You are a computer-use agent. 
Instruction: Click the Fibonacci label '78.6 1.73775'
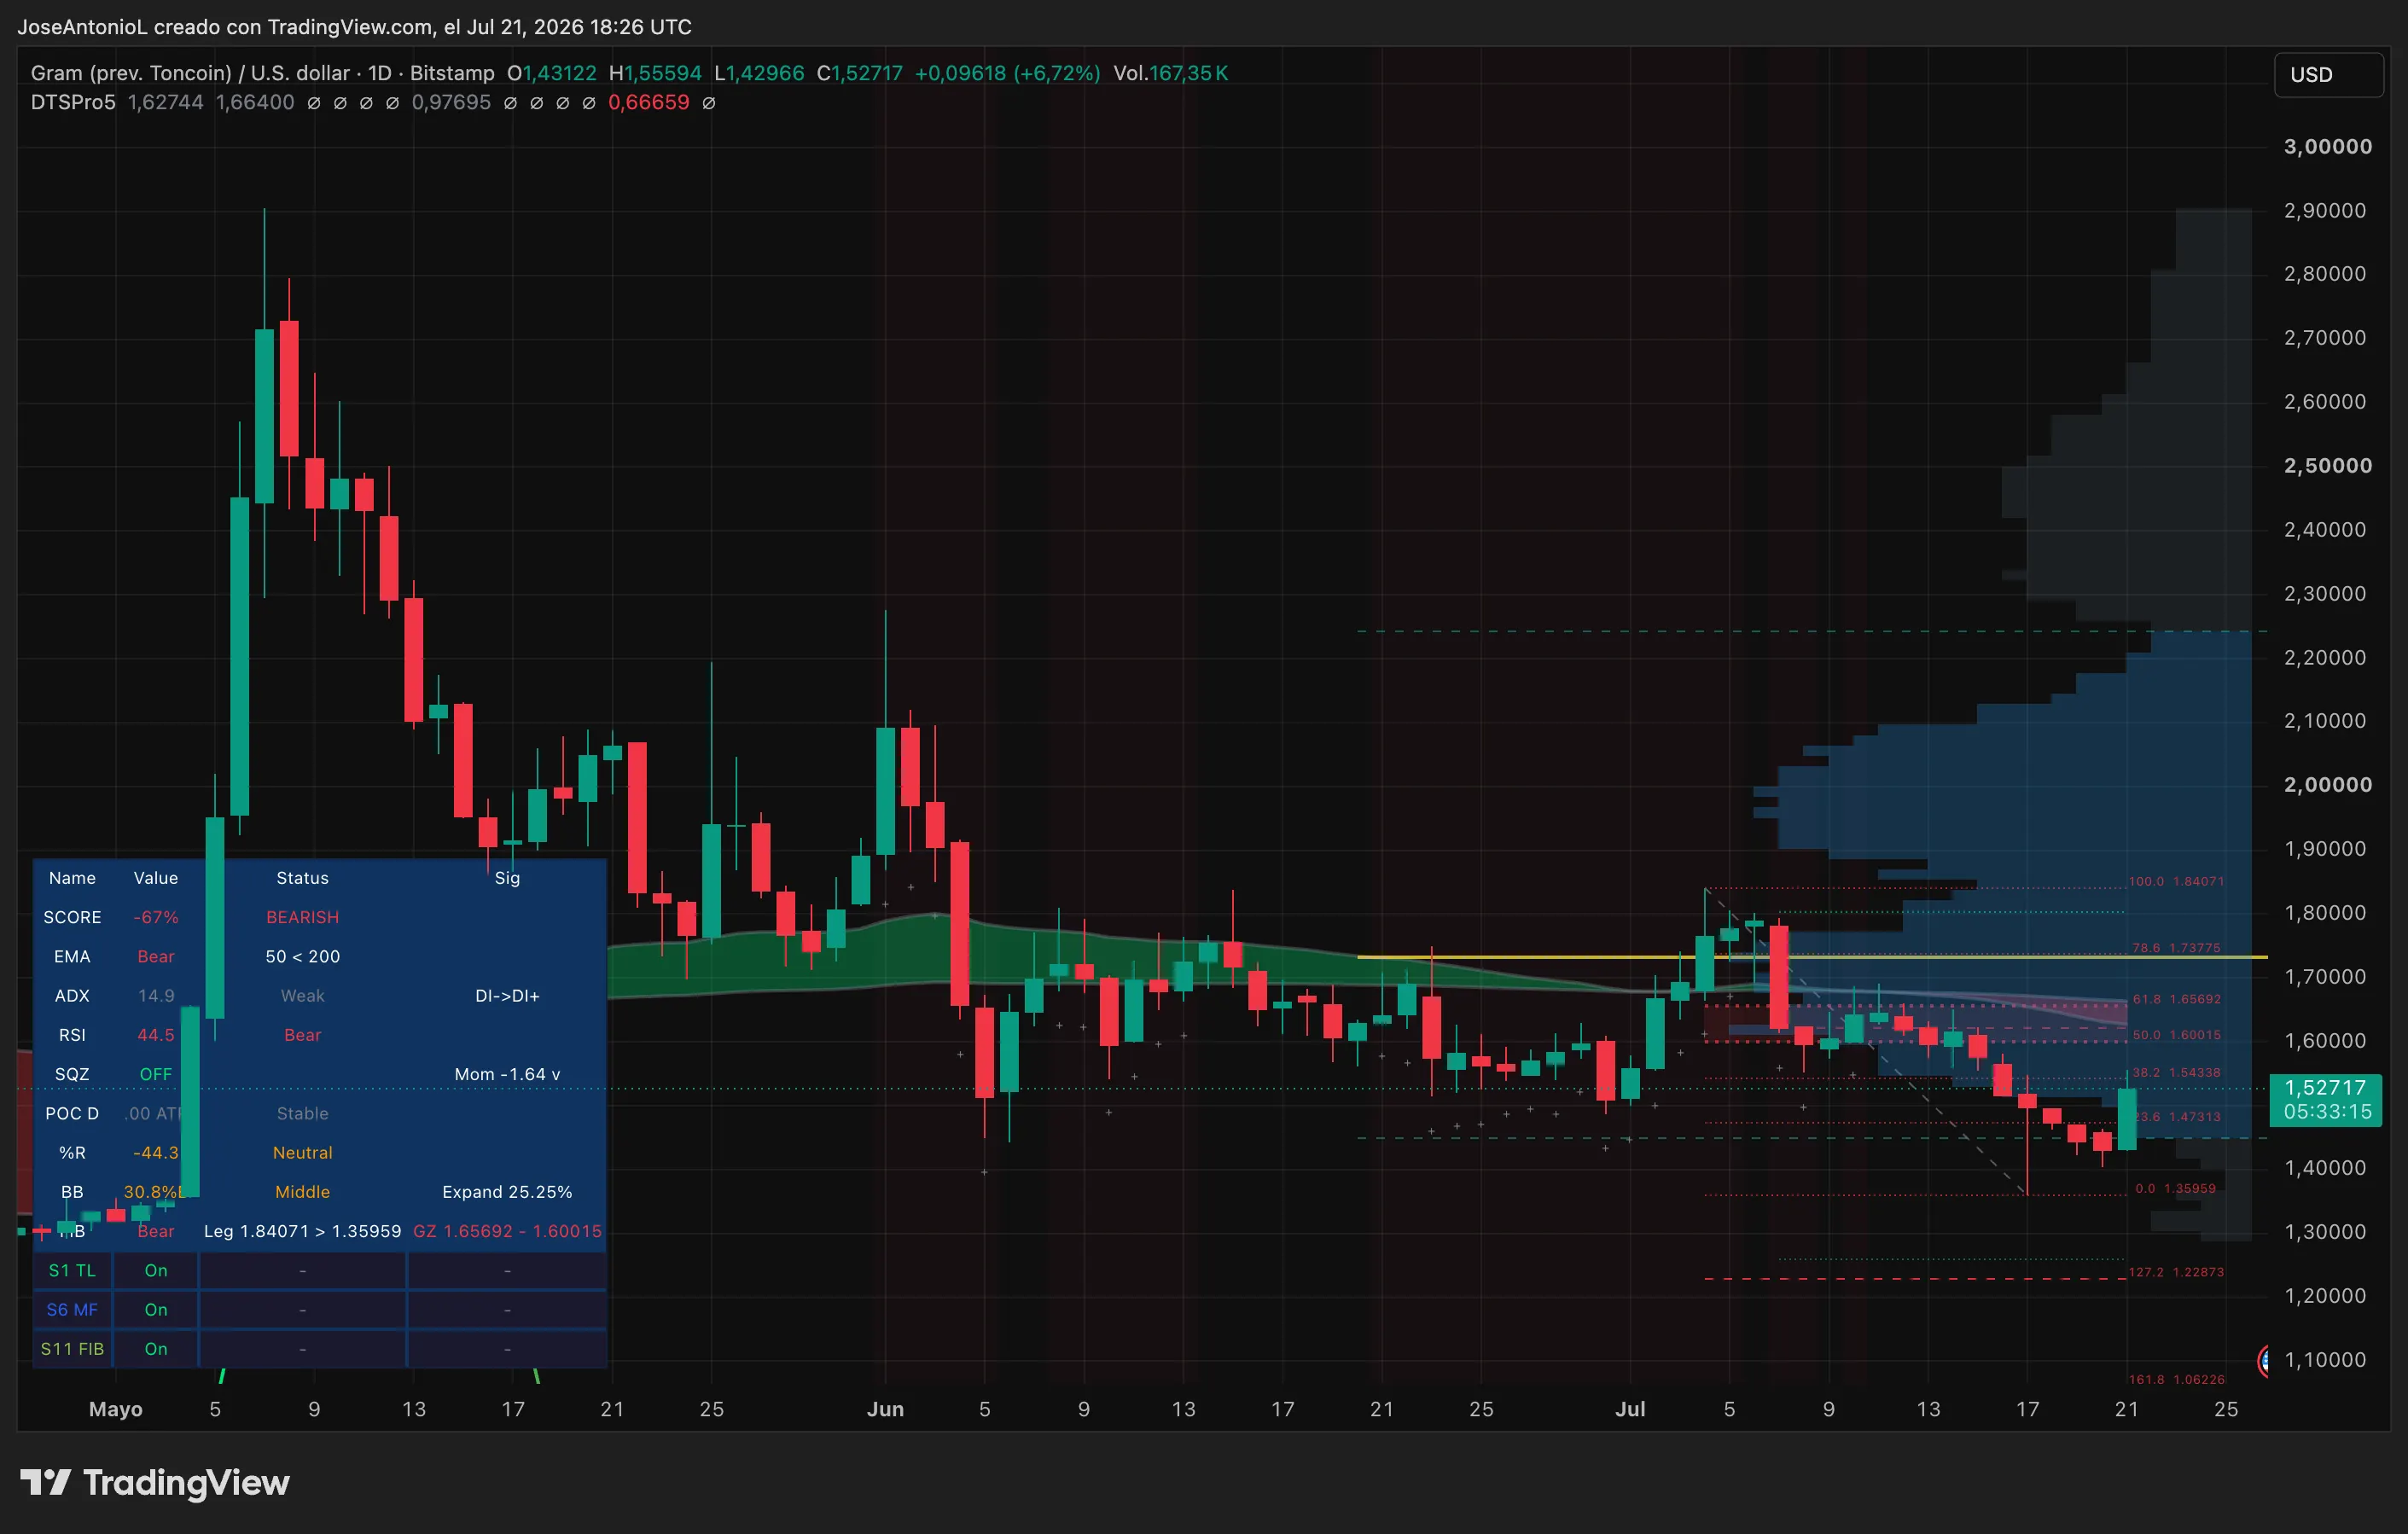click(x=2176, y=947)
